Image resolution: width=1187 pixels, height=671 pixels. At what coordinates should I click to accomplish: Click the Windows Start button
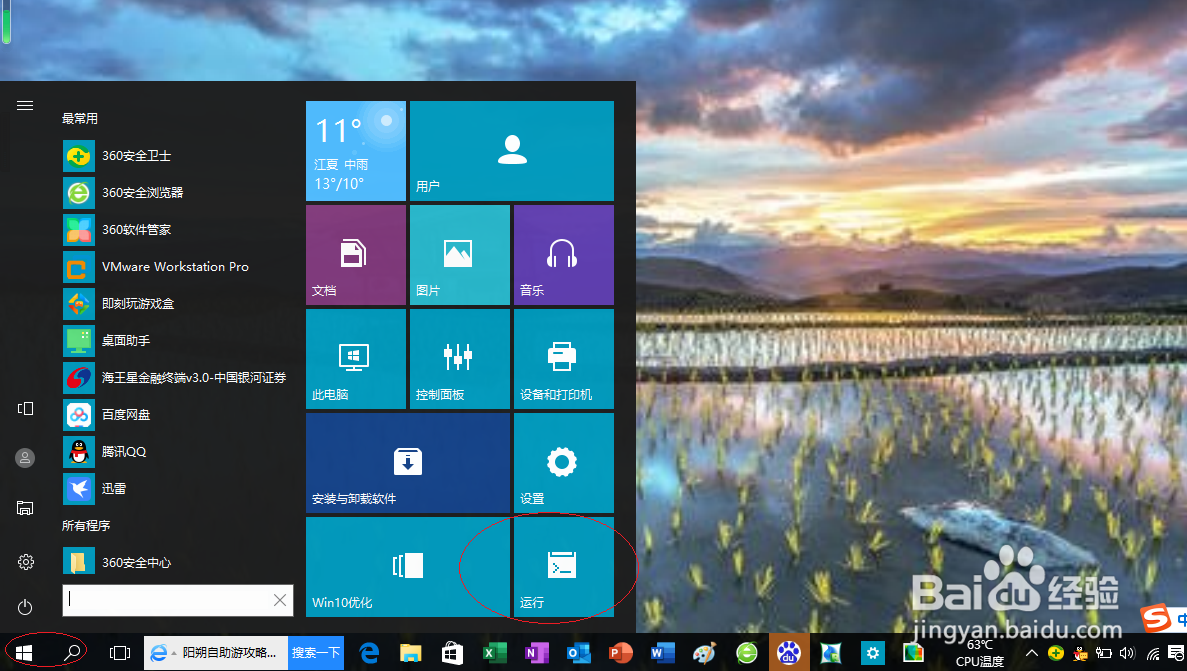23,653
